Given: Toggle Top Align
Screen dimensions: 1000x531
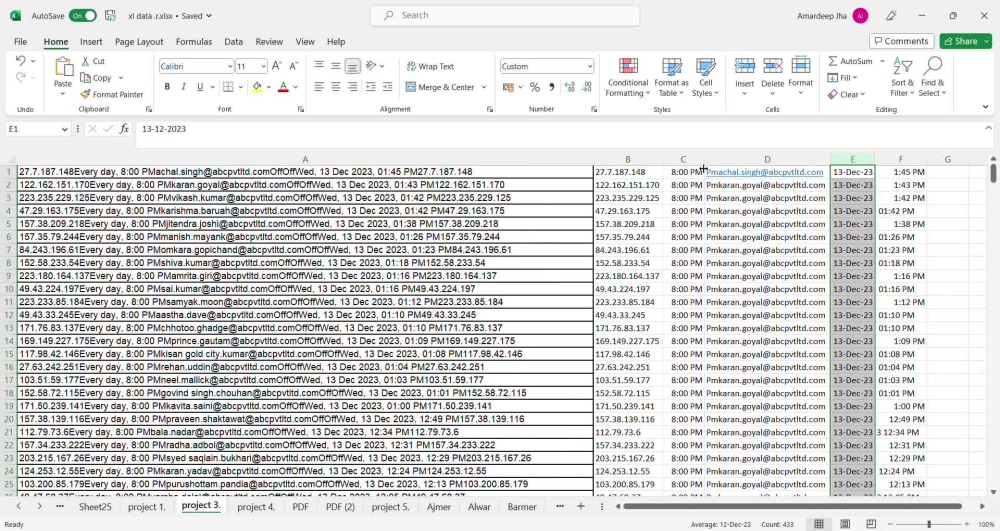Looking at the screenshot, I should pos(319,66).
